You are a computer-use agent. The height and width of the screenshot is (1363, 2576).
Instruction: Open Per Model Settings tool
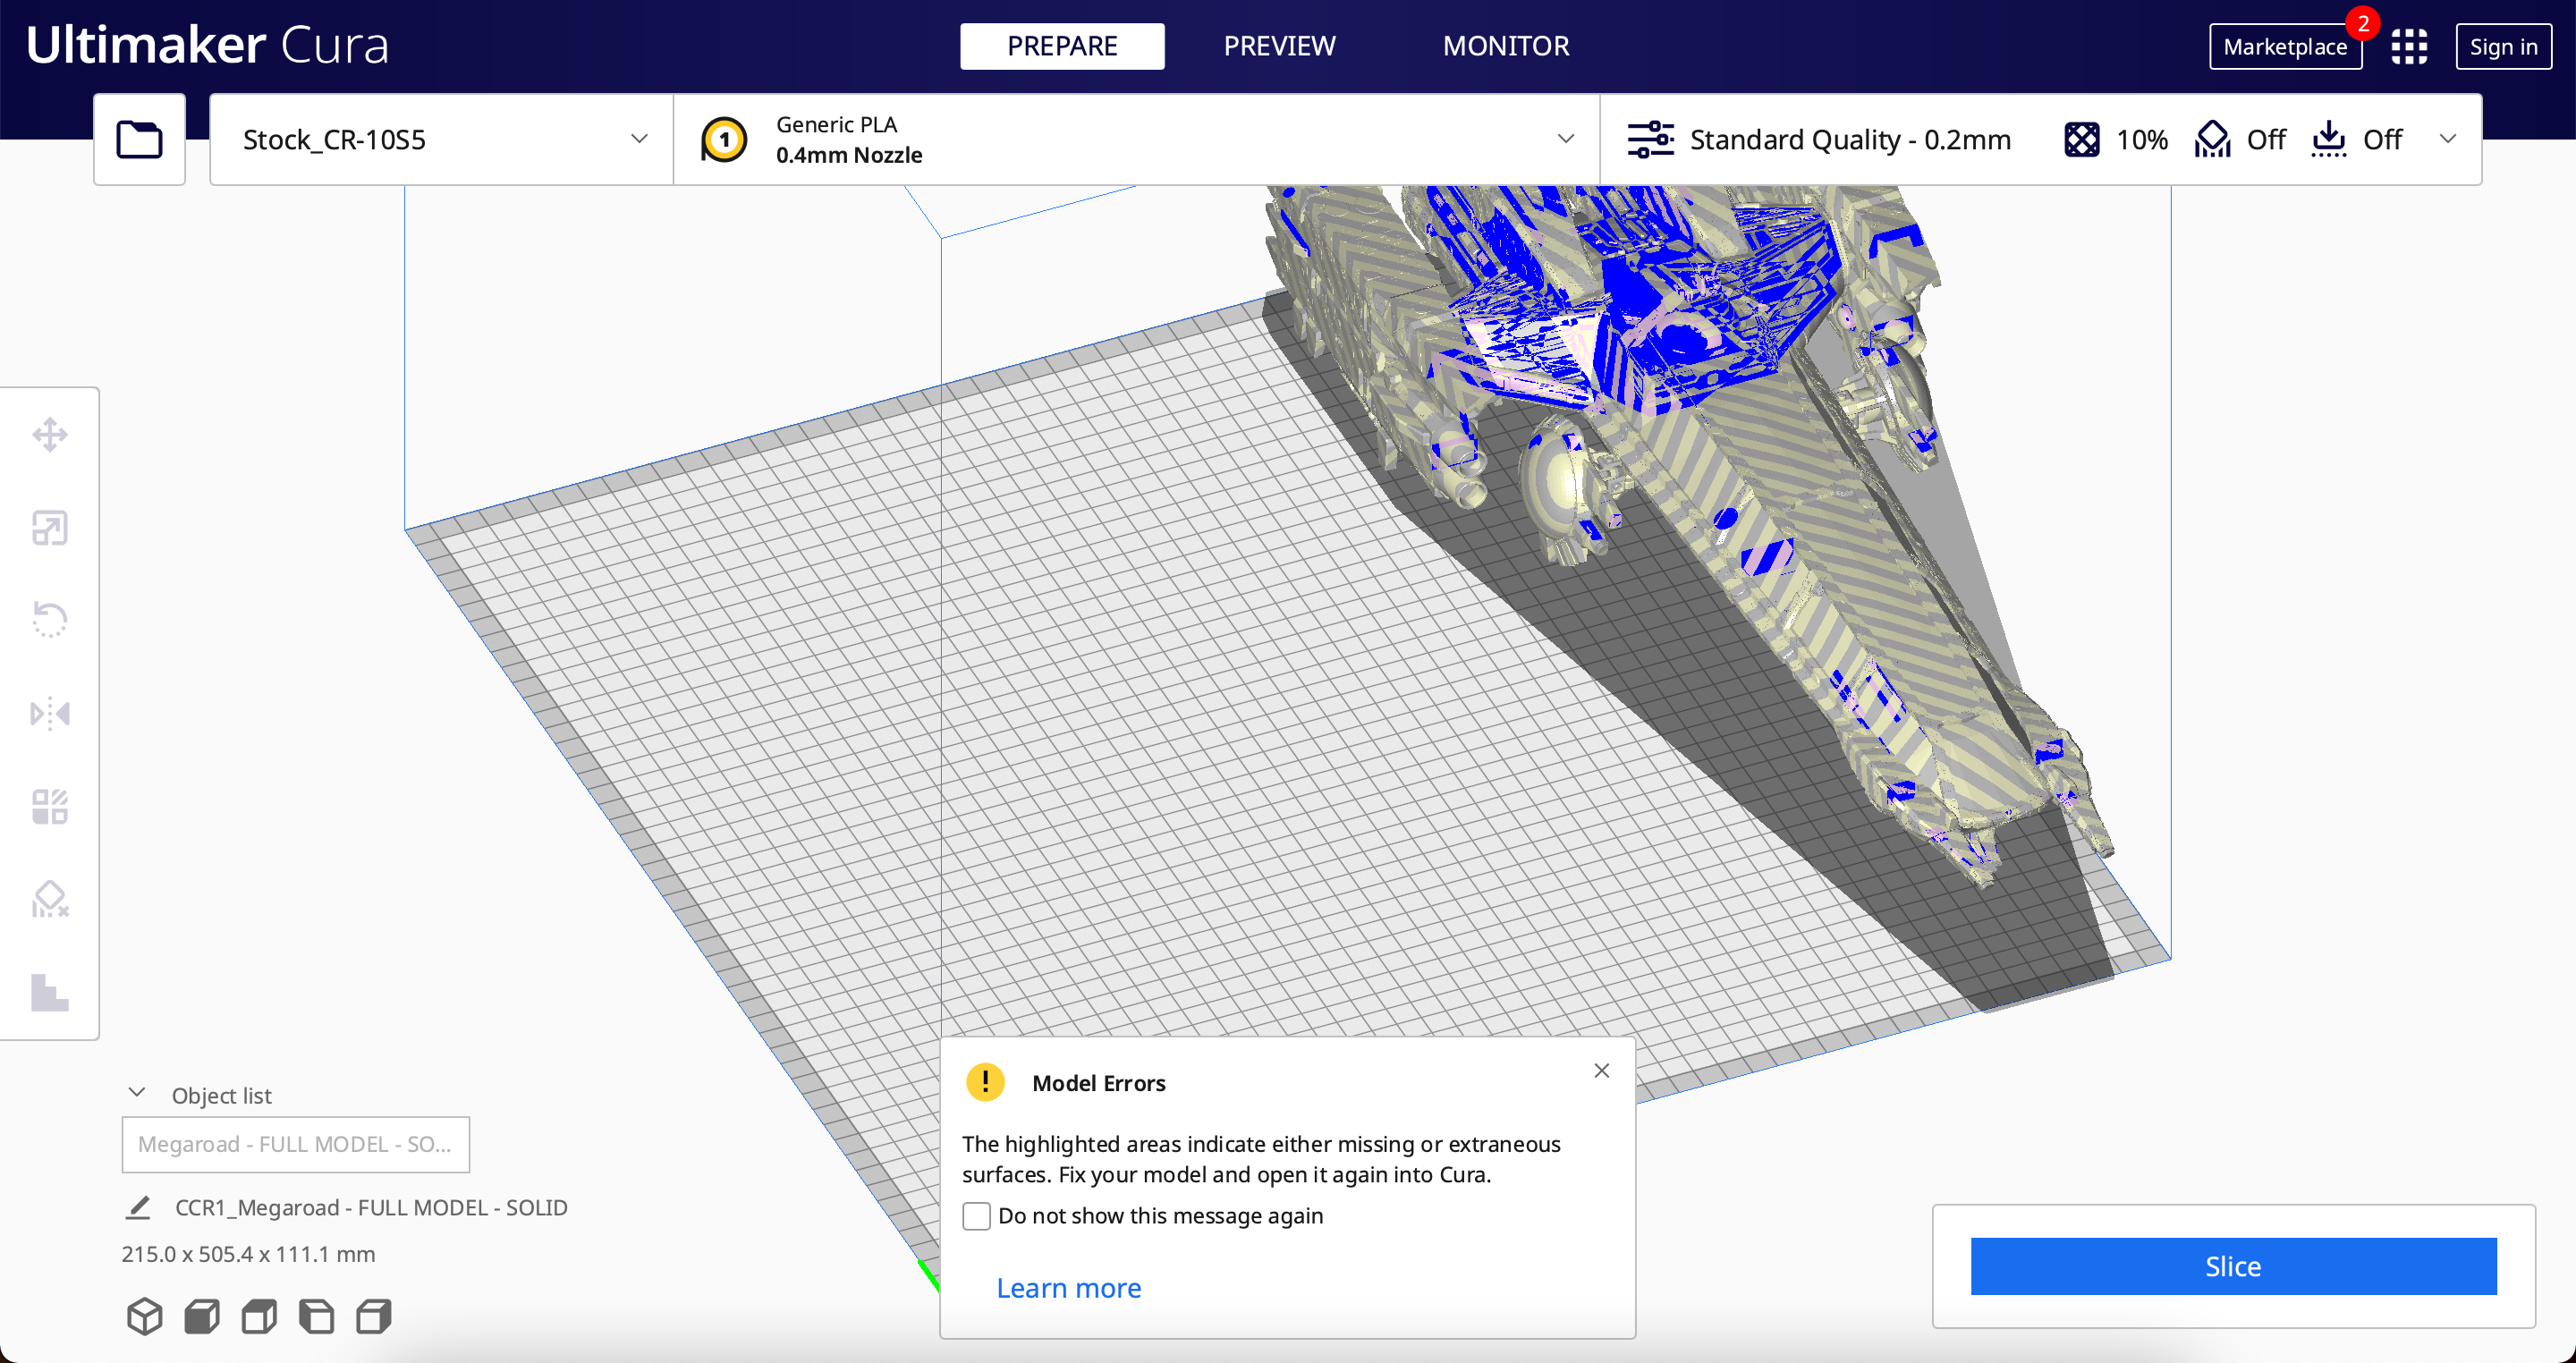pyautogui.click(x=50, y=806)
